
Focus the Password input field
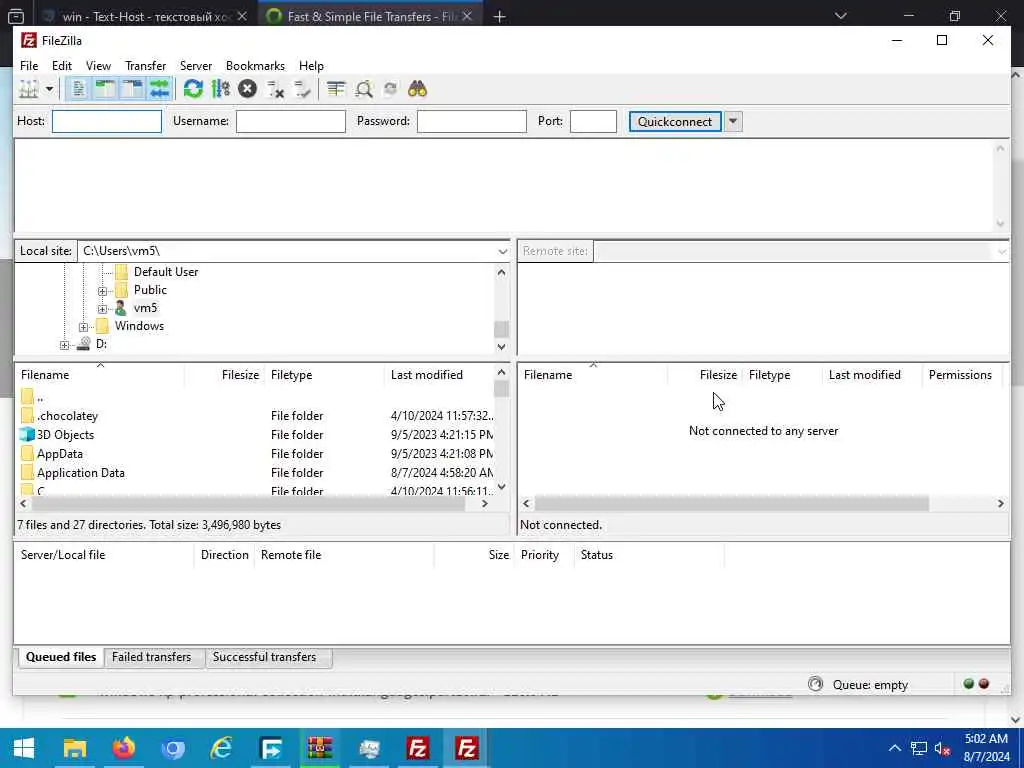pos(472,121)
